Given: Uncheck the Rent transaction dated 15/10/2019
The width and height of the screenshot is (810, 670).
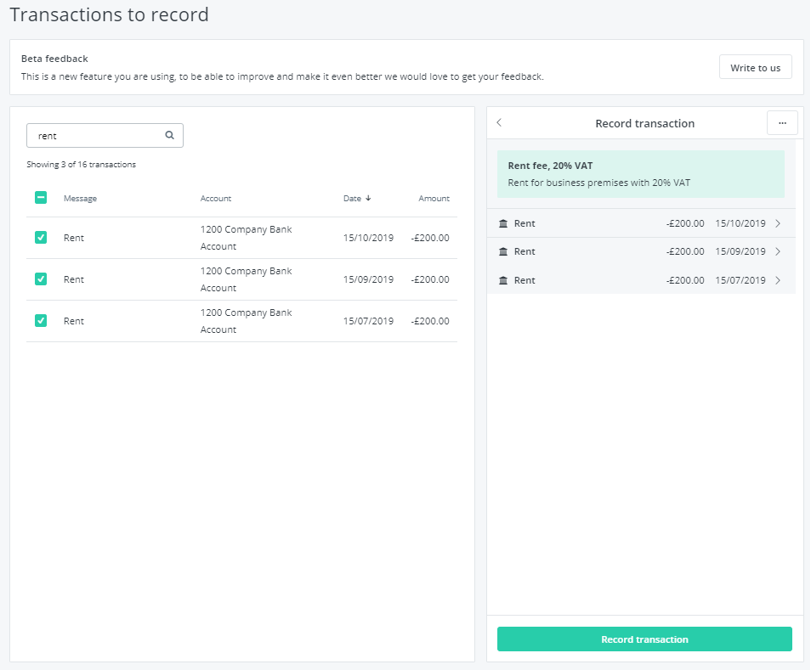Looking at the screenshot, I should click(40, 238).
